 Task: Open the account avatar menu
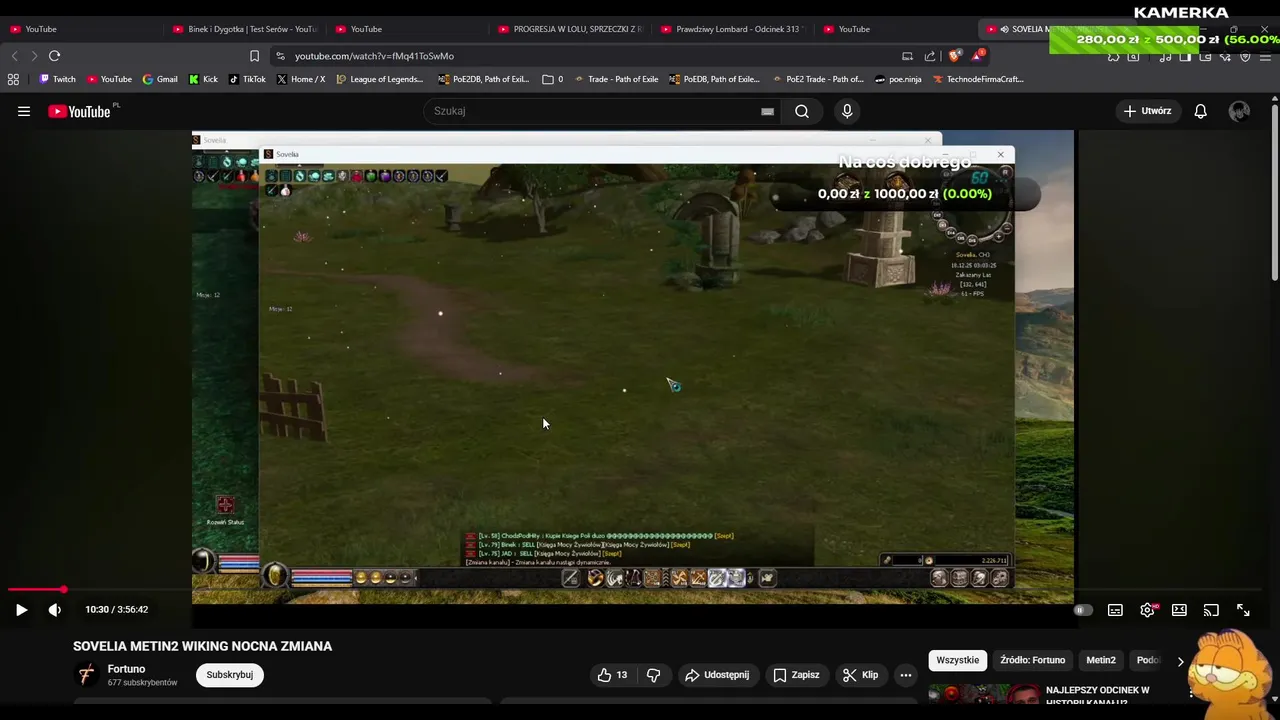click(x=1239, y=111)
